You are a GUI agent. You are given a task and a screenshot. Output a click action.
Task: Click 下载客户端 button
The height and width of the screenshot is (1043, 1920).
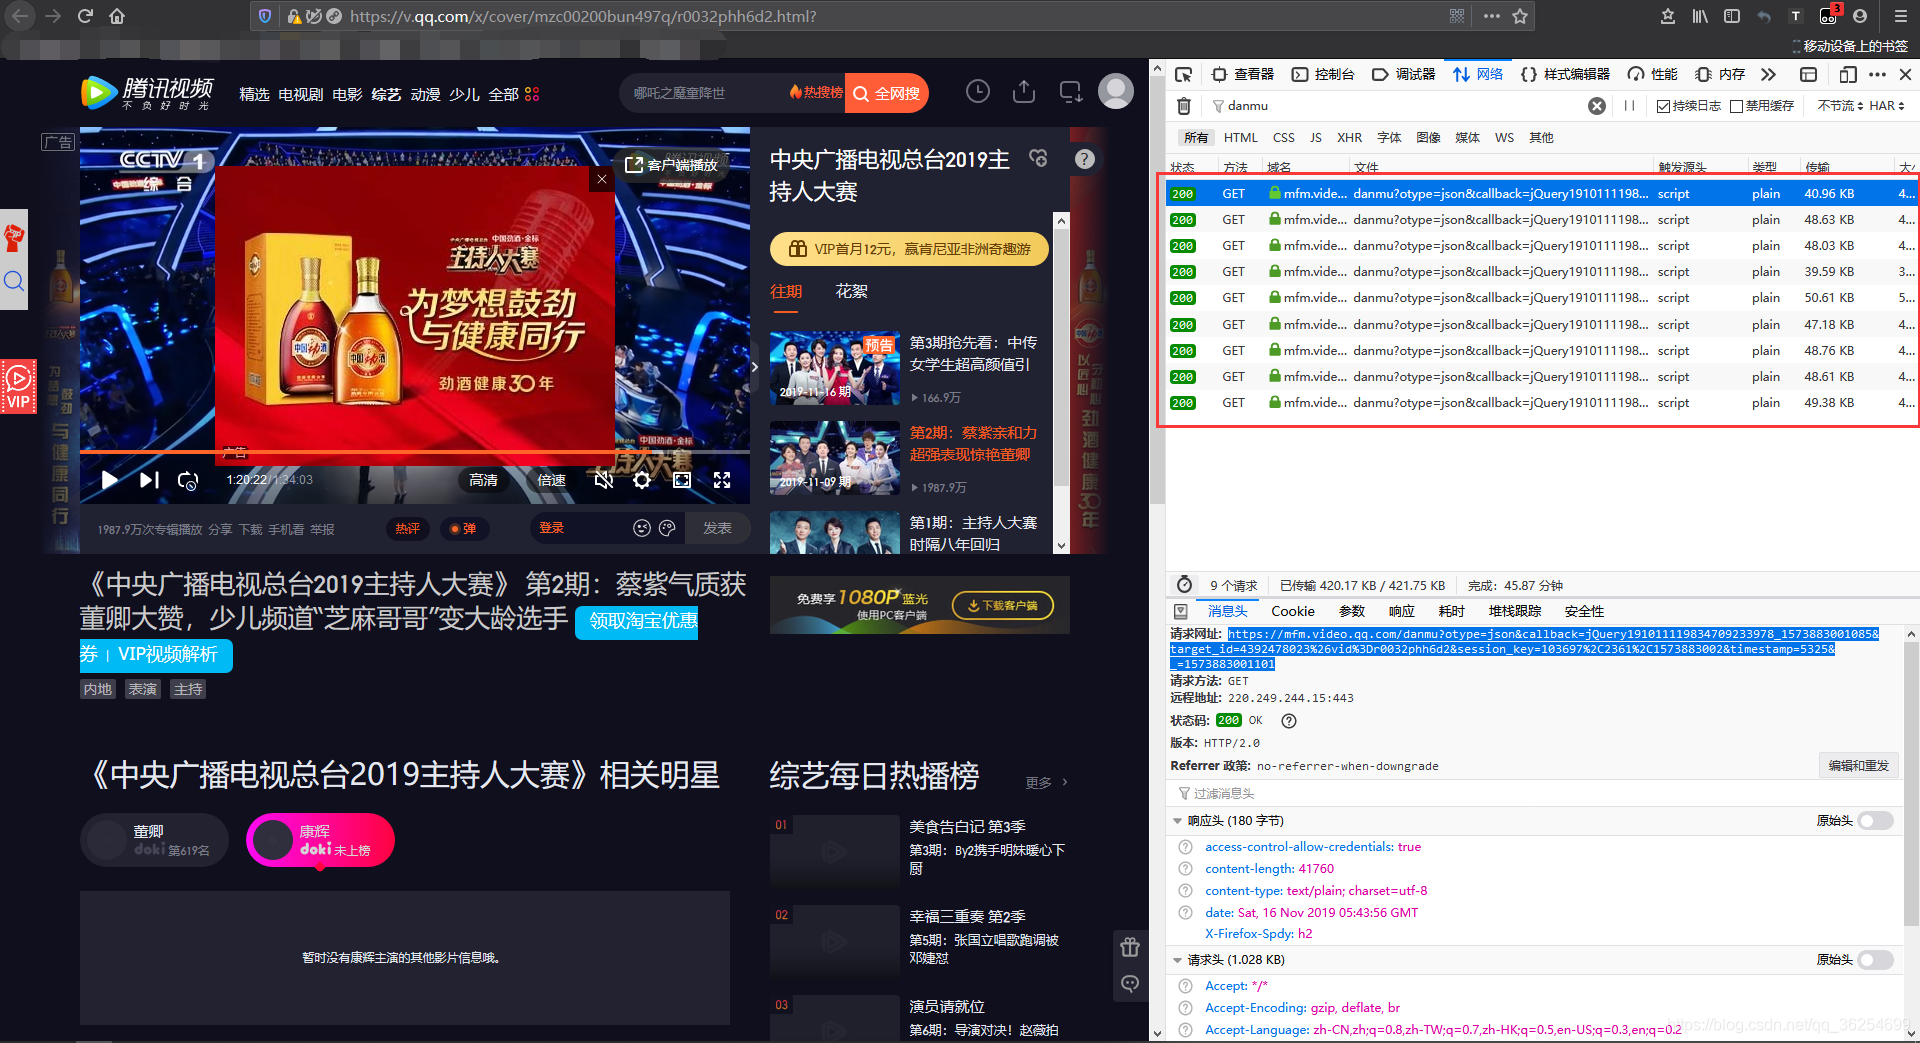click(1003, 605)
